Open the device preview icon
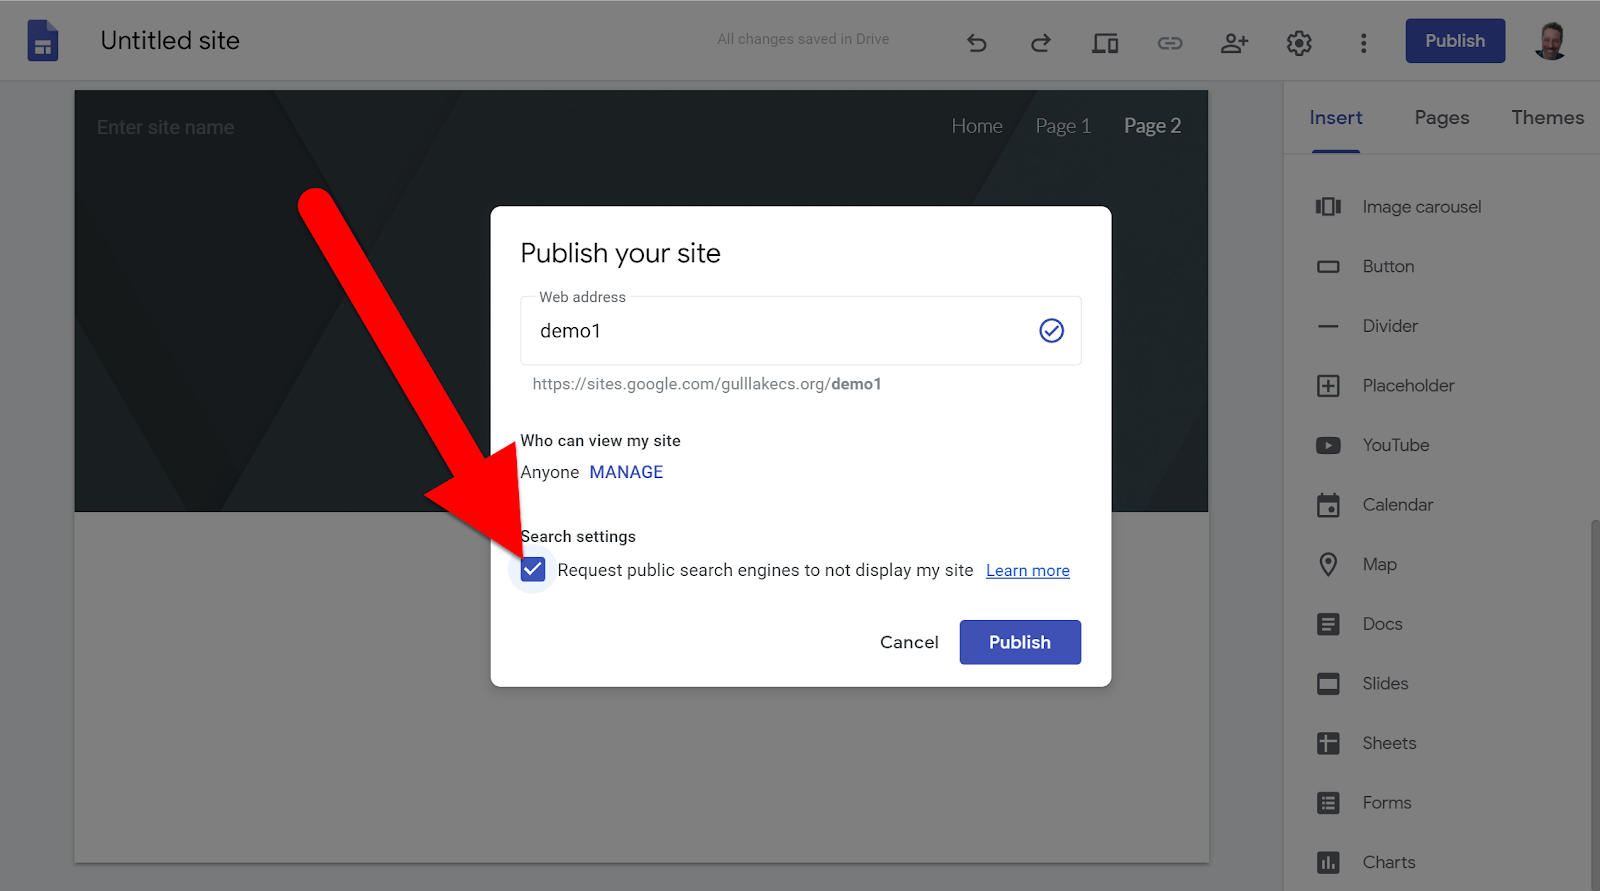The width and height of the screenshot is (1600, 891). tap(1105, 43)
